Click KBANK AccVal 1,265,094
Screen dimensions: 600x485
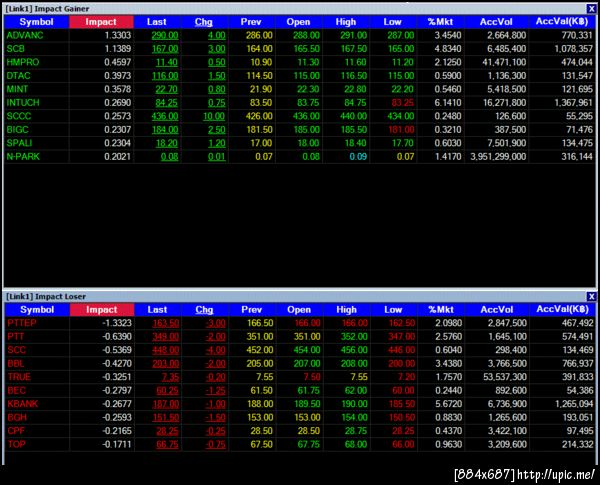point(574,404)
